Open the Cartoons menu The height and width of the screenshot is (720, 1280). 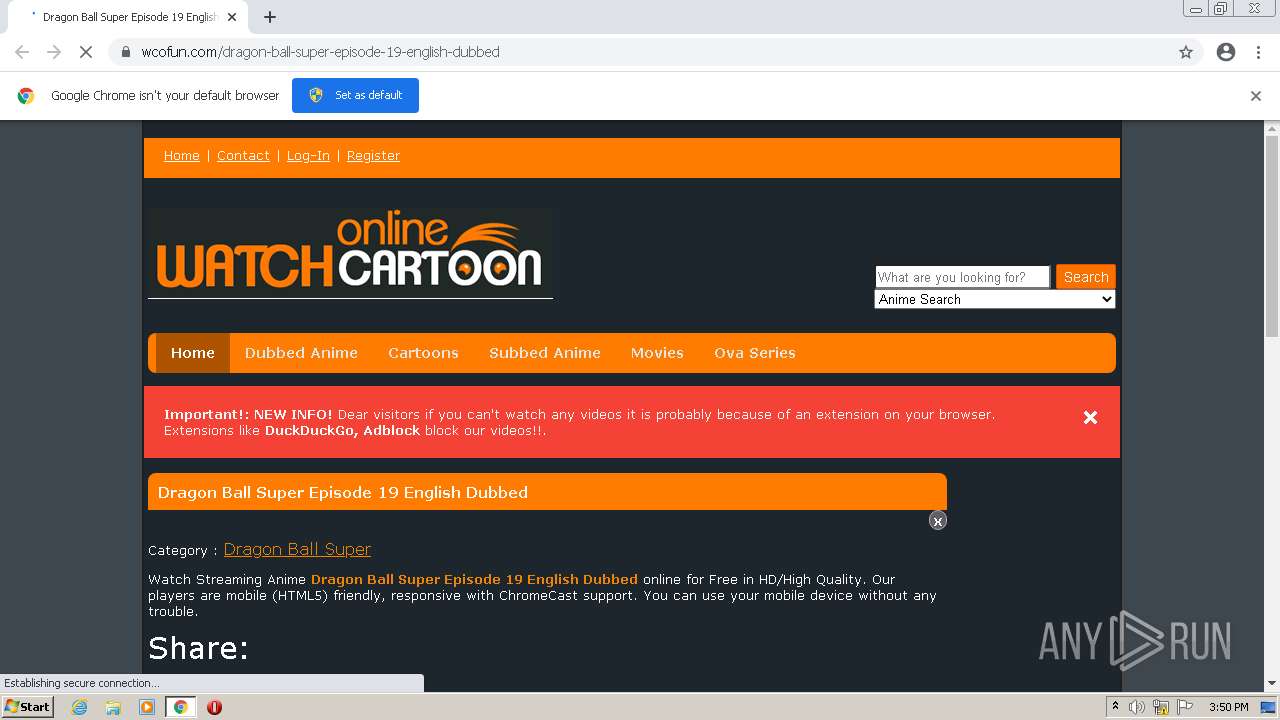423,353
